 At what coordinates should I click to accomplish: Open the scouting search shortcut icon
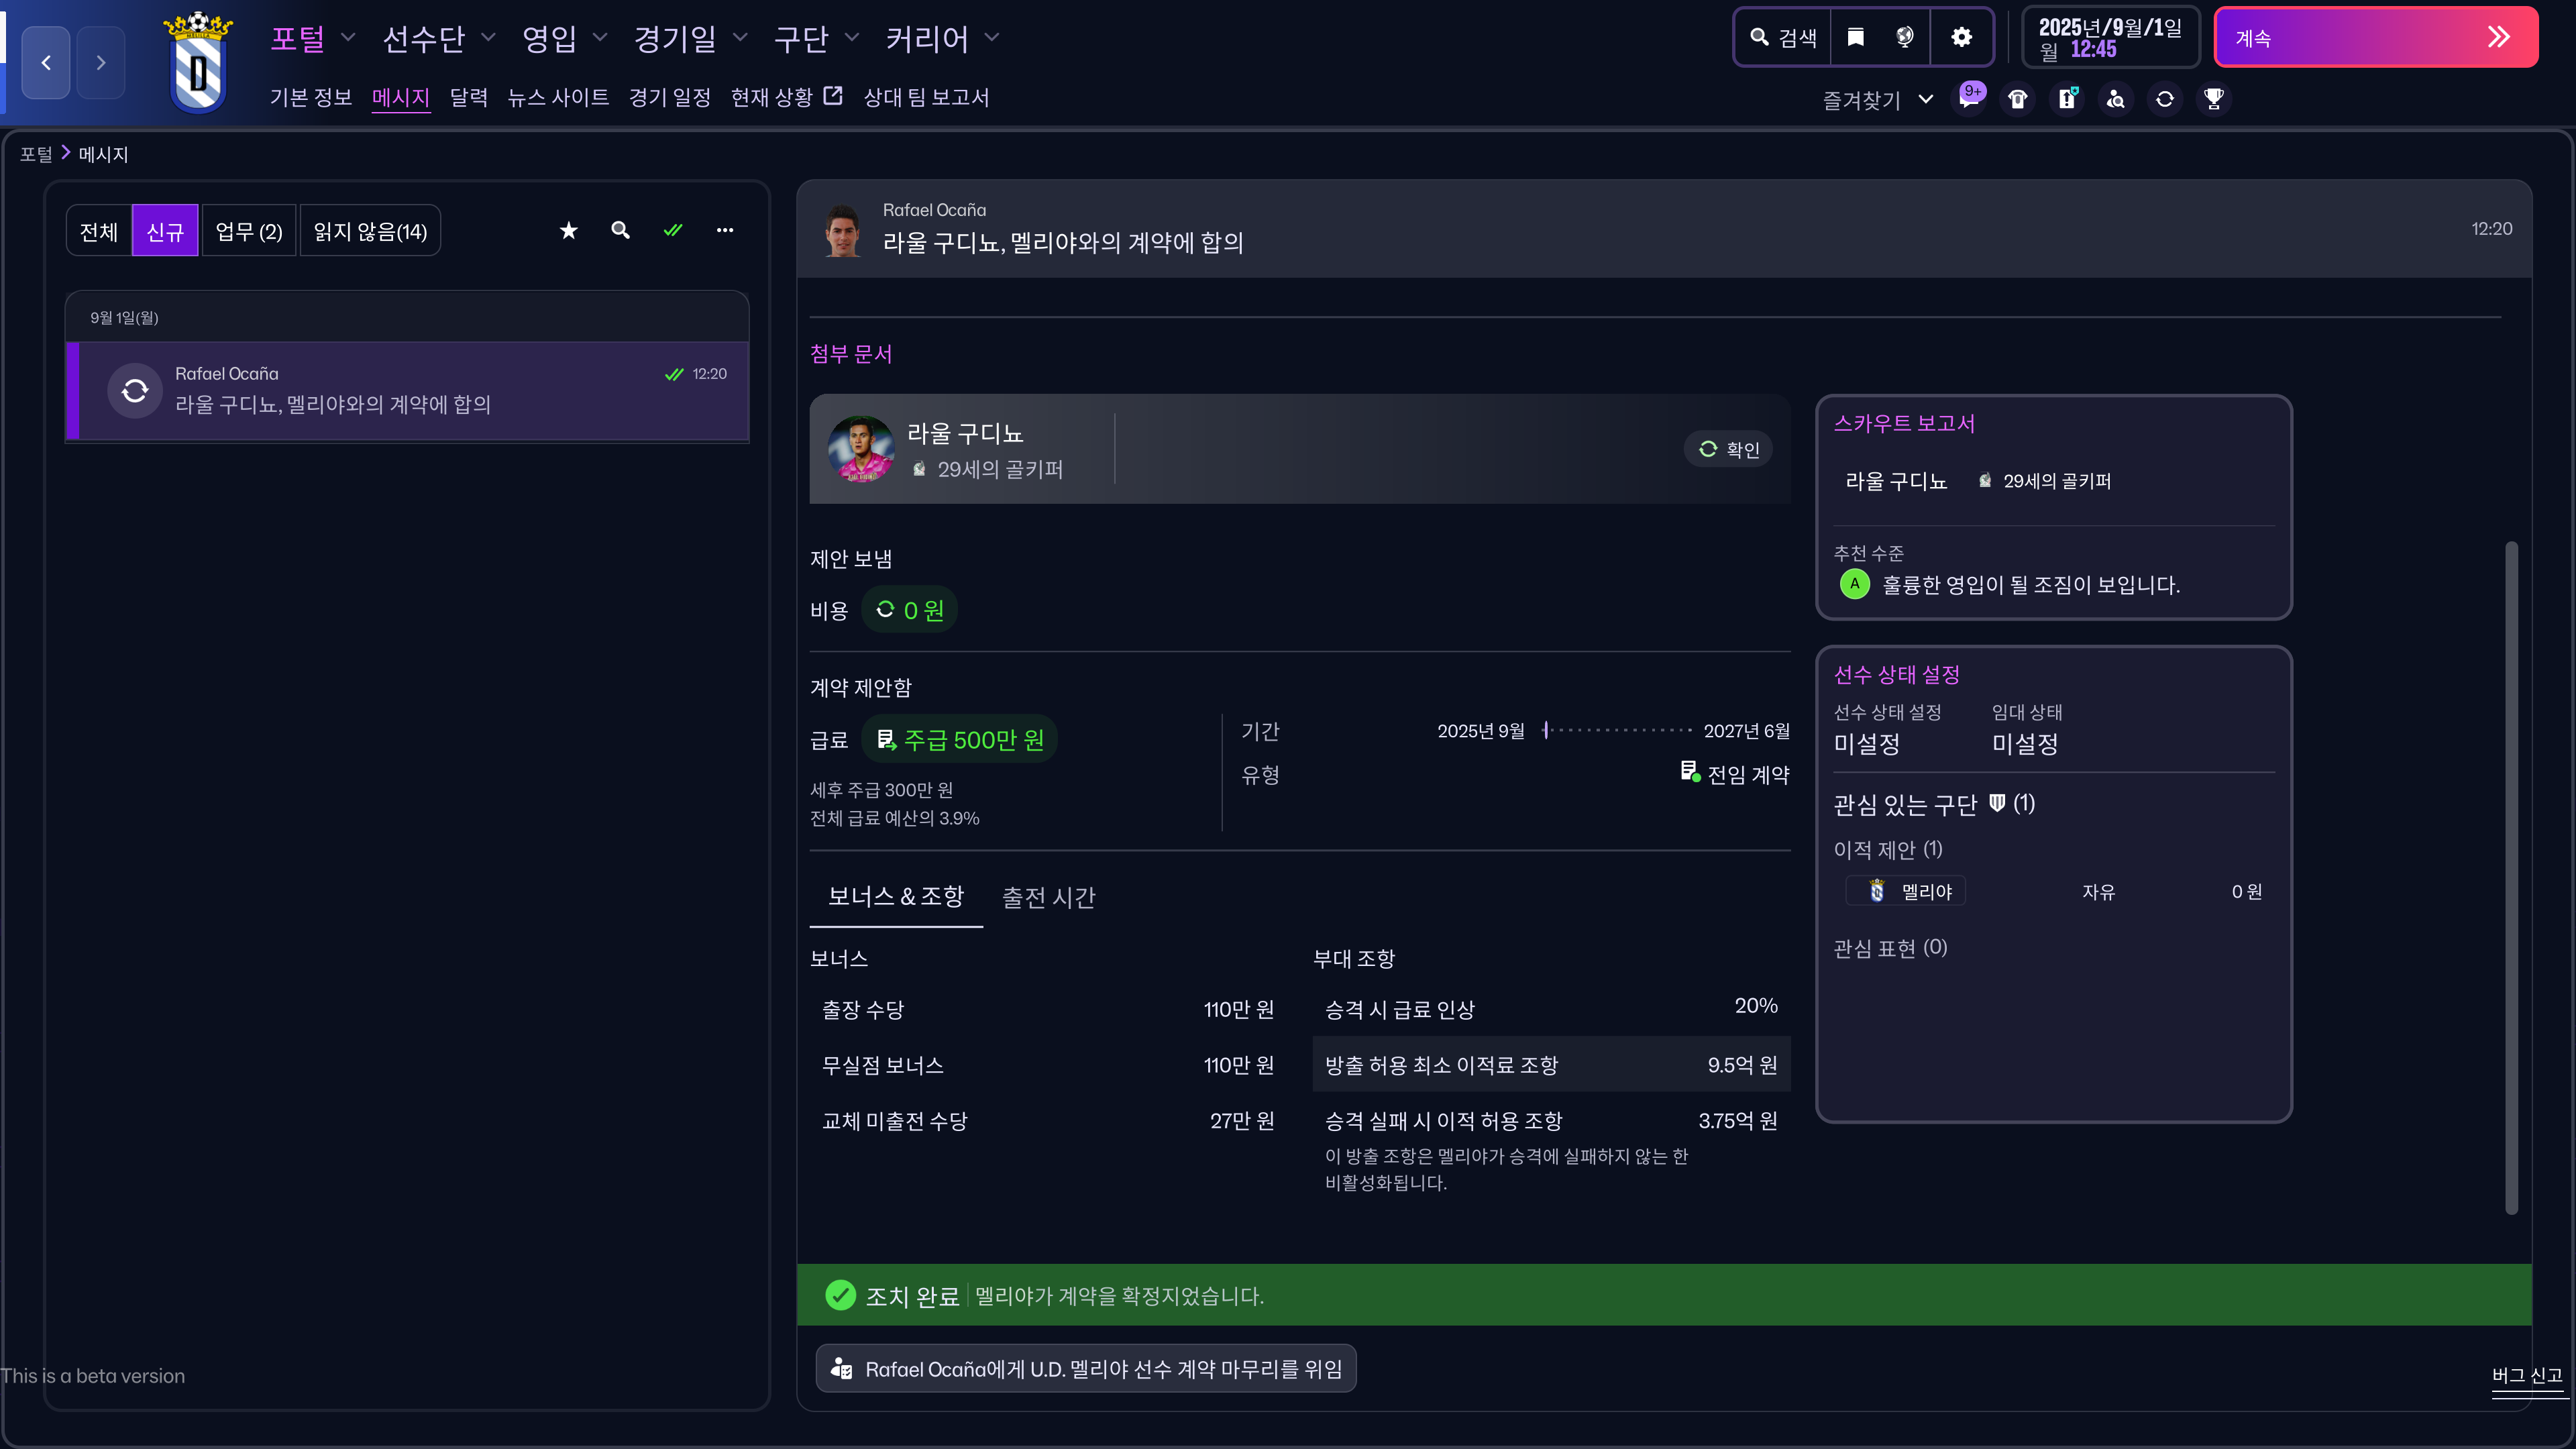[x=2116, y=99]
